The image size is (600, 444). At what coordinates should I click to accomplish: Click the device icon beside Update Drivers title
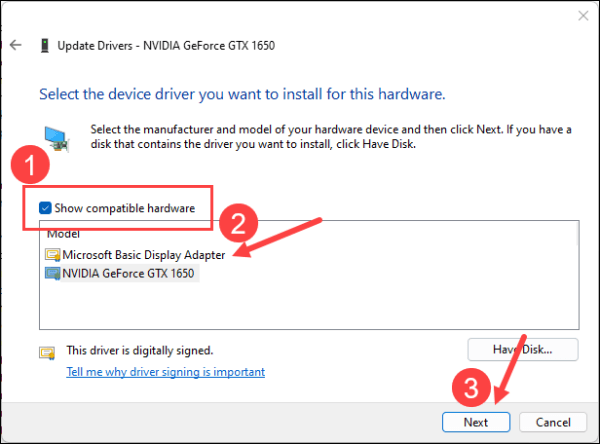coord(45,46)
